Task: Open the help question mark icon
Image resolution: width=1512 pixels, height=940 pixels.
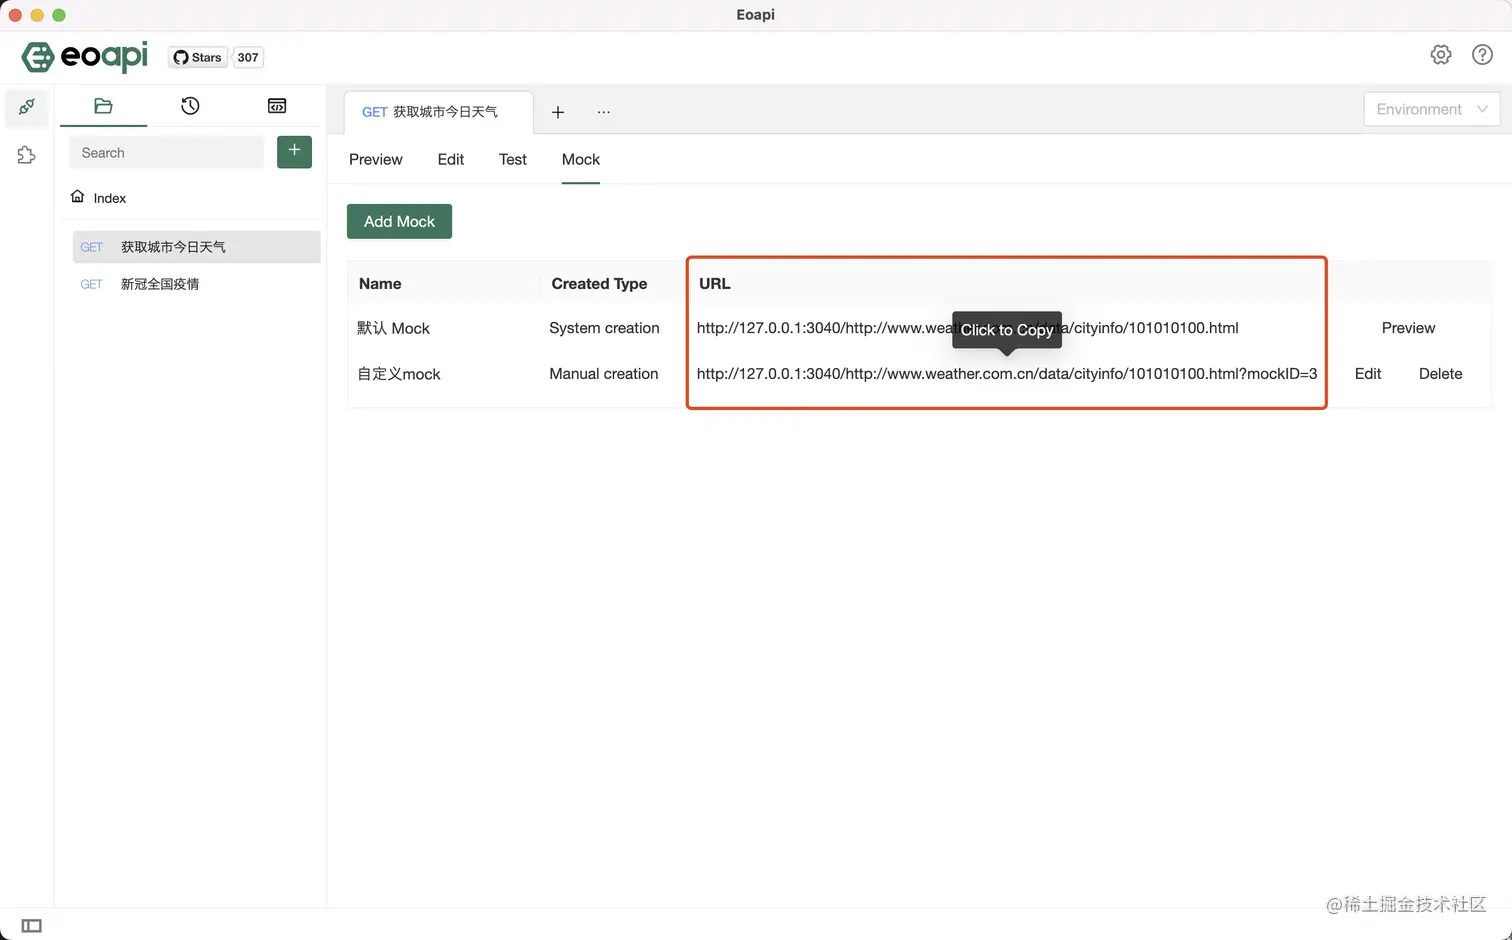Action: (x=1483, y=55)
